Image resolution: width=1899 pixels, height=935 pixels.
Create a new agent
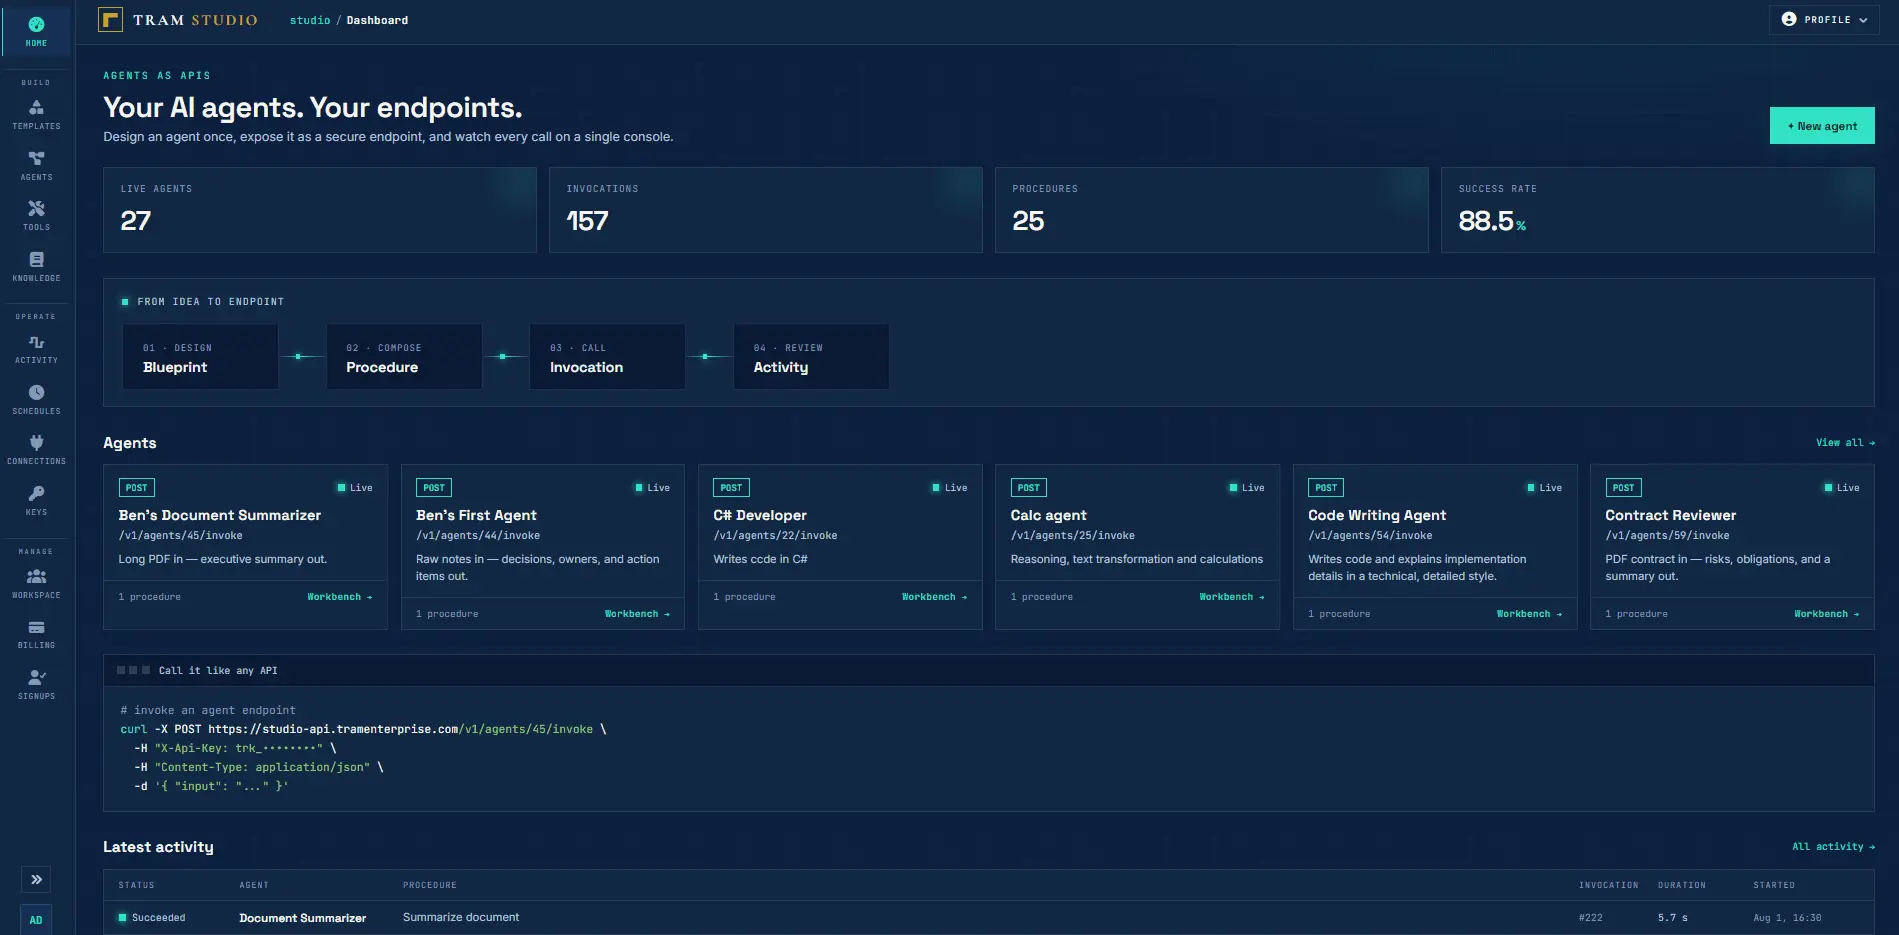(x=1822, y=126)
